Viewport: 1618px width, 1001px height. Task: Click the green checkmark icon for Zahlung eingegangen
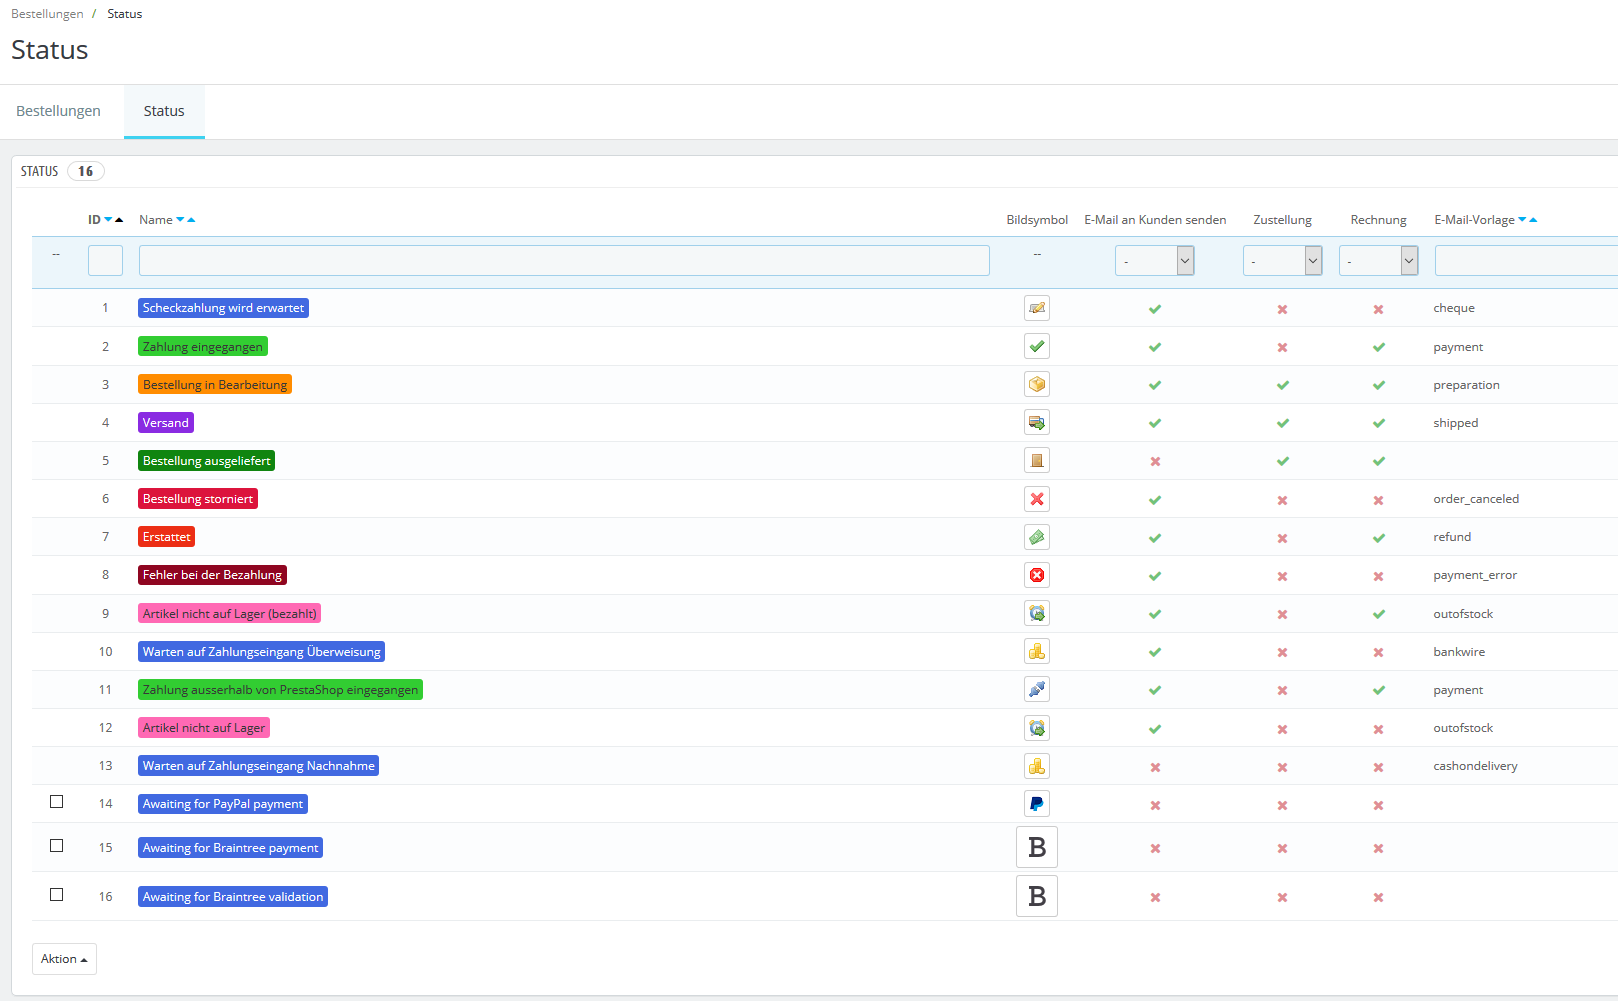[x=1037, y=346]
